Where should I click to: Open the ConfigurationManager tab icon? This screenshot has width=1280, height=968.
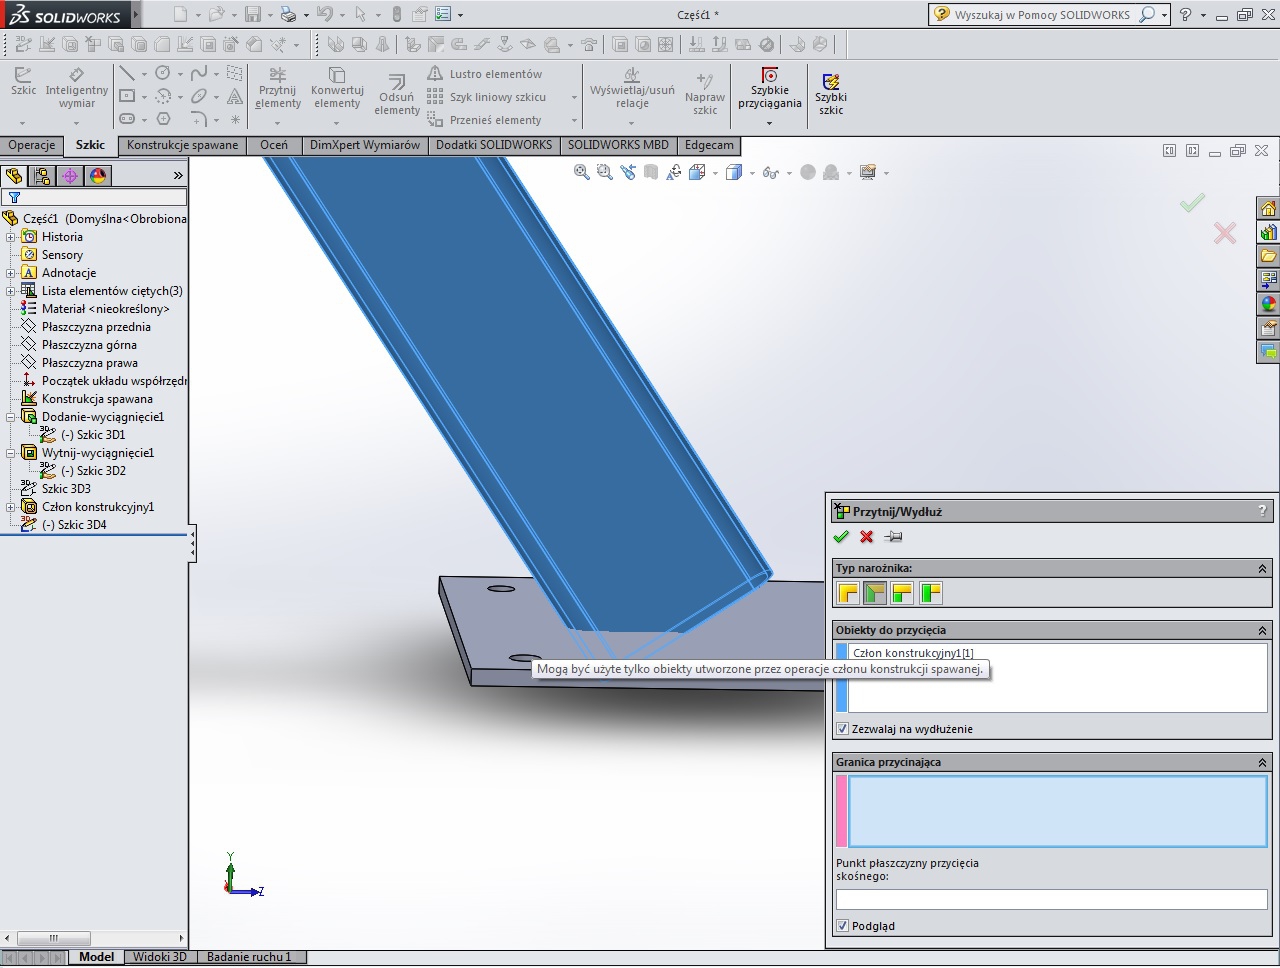coord(42,176)
